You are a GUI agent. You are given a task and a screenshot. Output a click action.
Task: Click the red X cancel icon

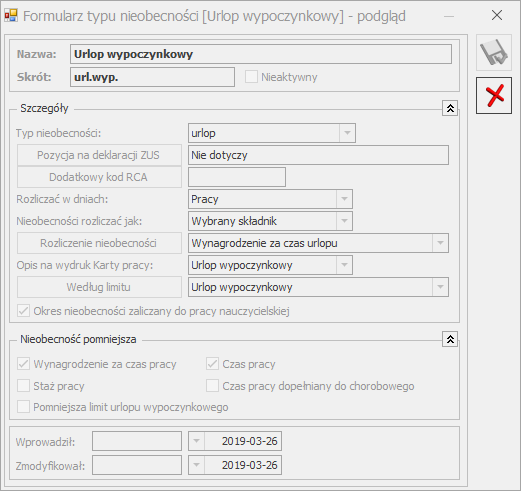(x=494, y=95)
